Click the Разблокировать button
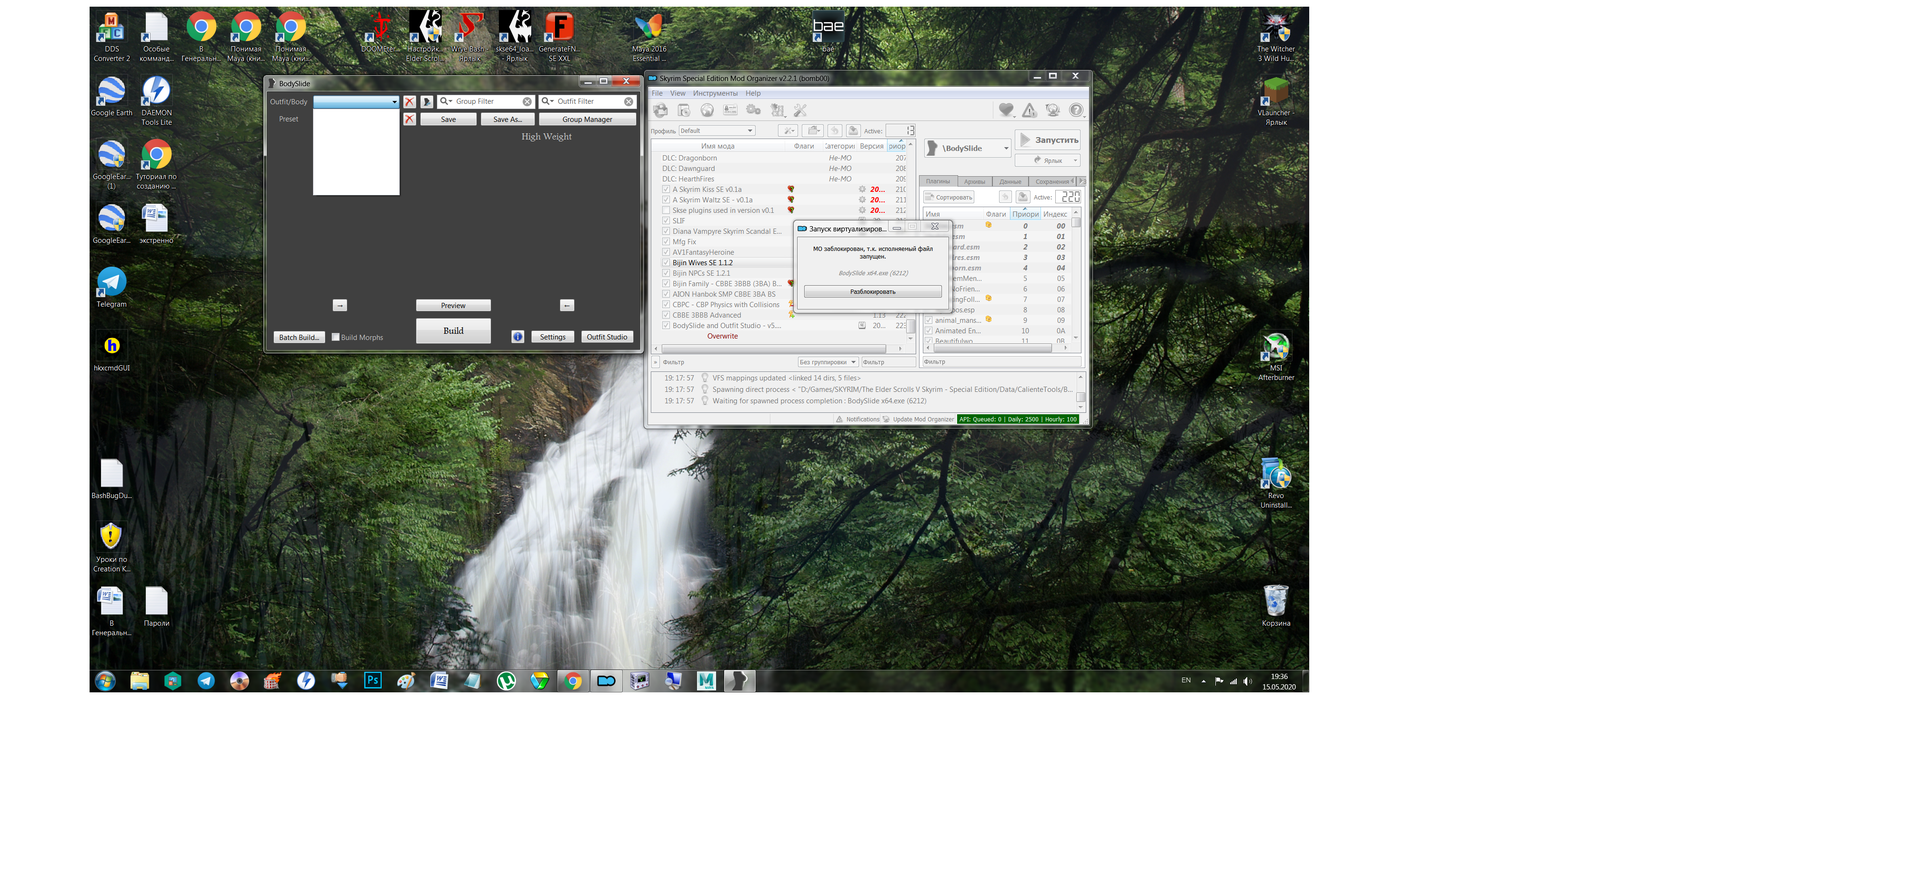1920x879 pixels. click(x=872, y=292)
